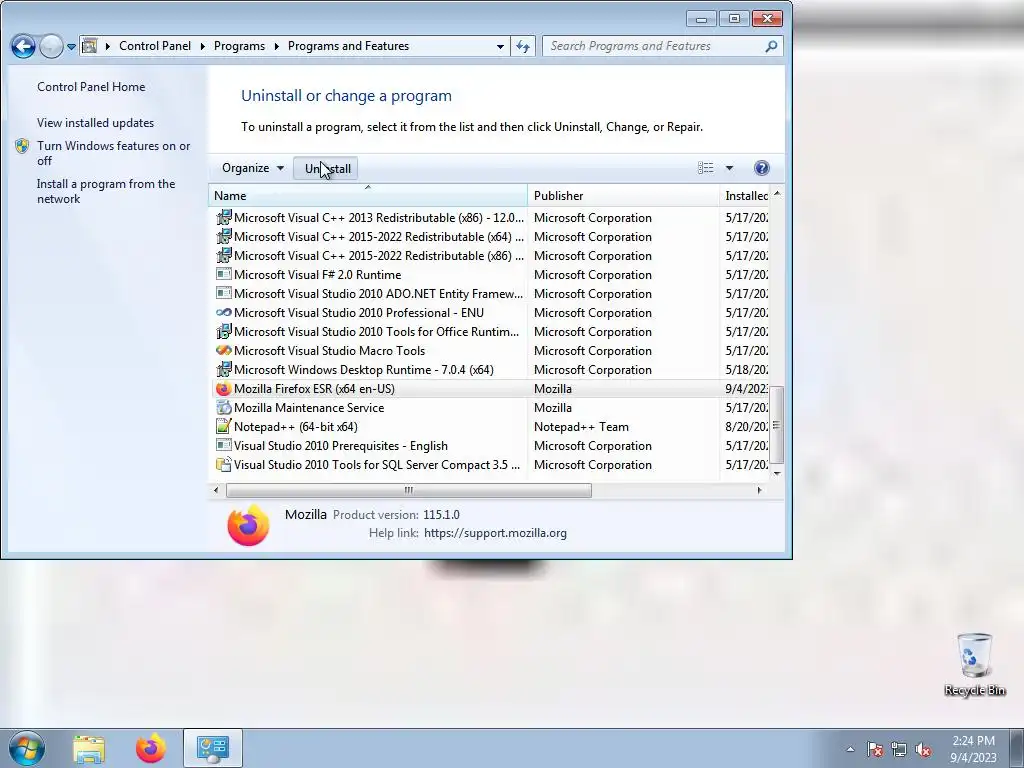Click the vertical scrollbar thumb
Image resolution: width=1024 pixels, height=768 pixels.
(776, 424)
